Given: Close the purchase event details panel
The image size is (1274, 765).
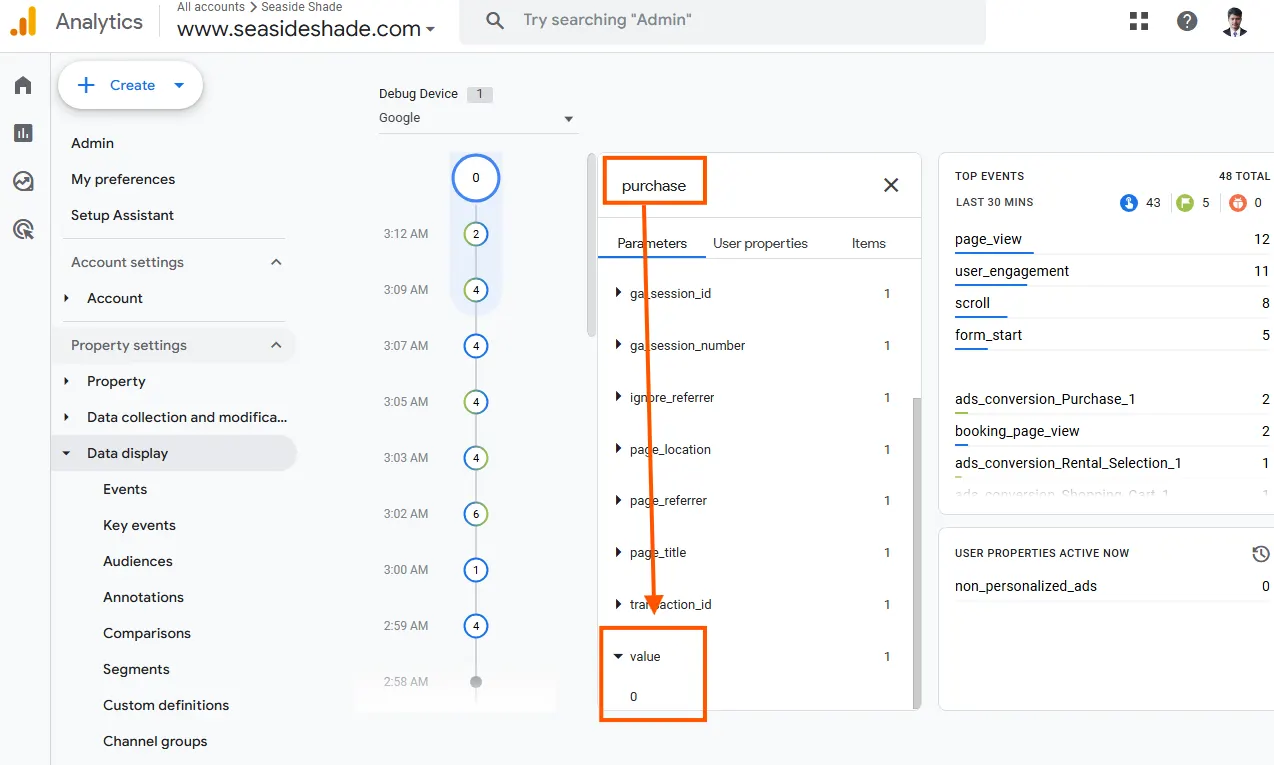Looking at the screenshot, I should click(891, 185).
